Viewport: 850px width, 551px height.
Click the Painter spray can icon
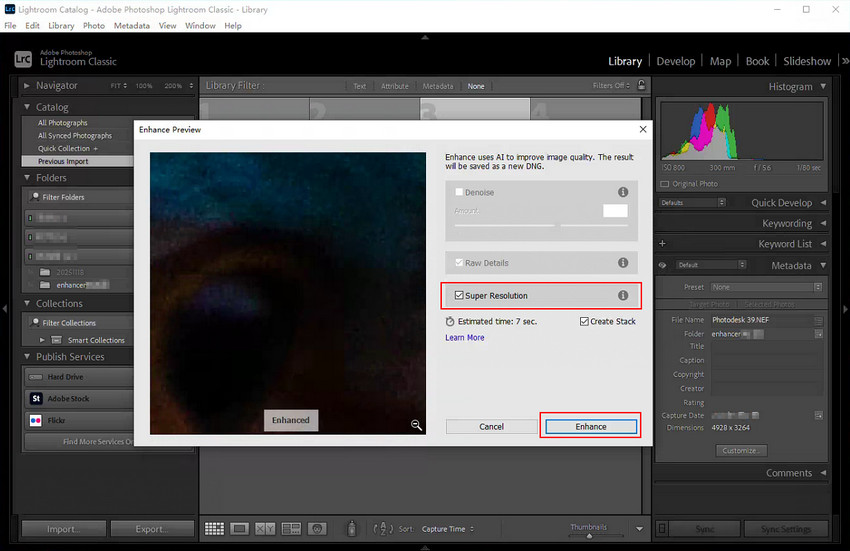pos(351,528)
